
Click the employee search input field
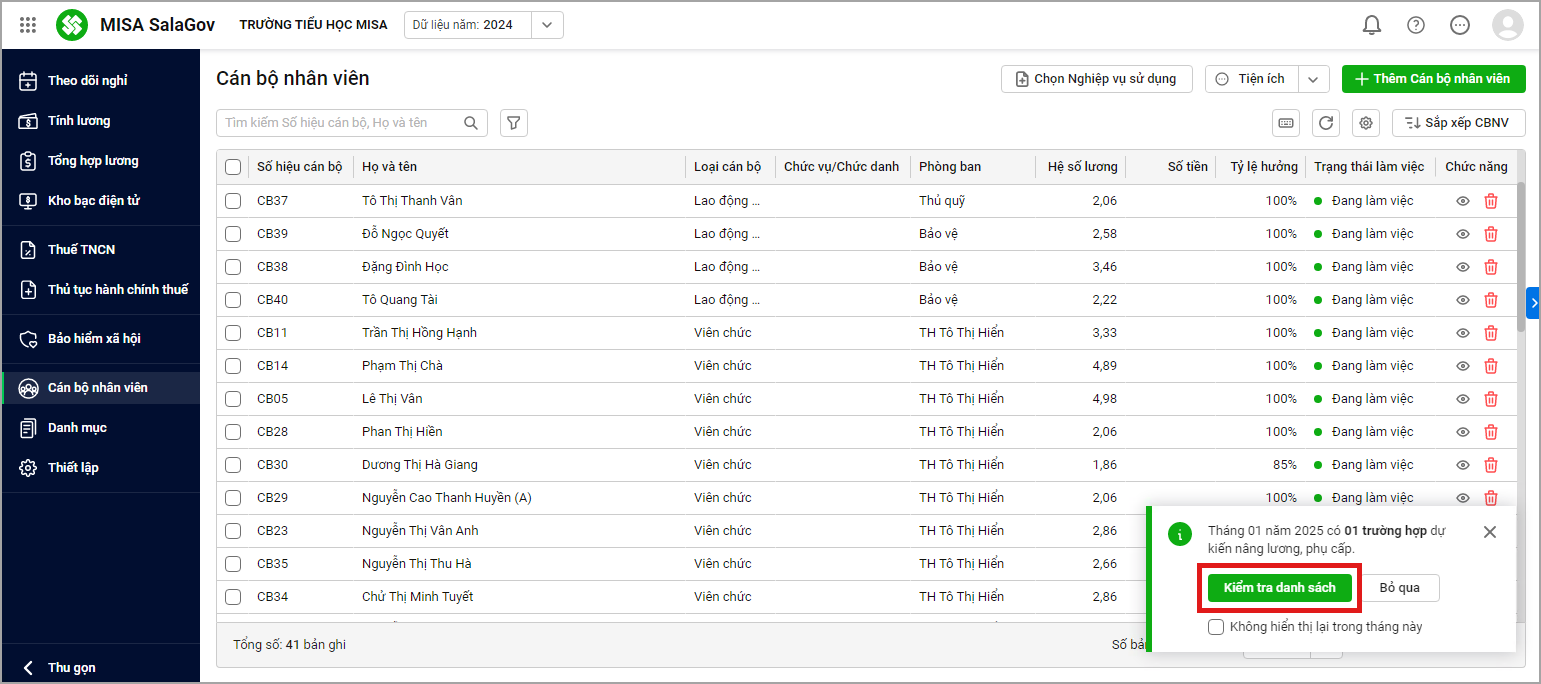pyautogui.click(x=340, y=123)
